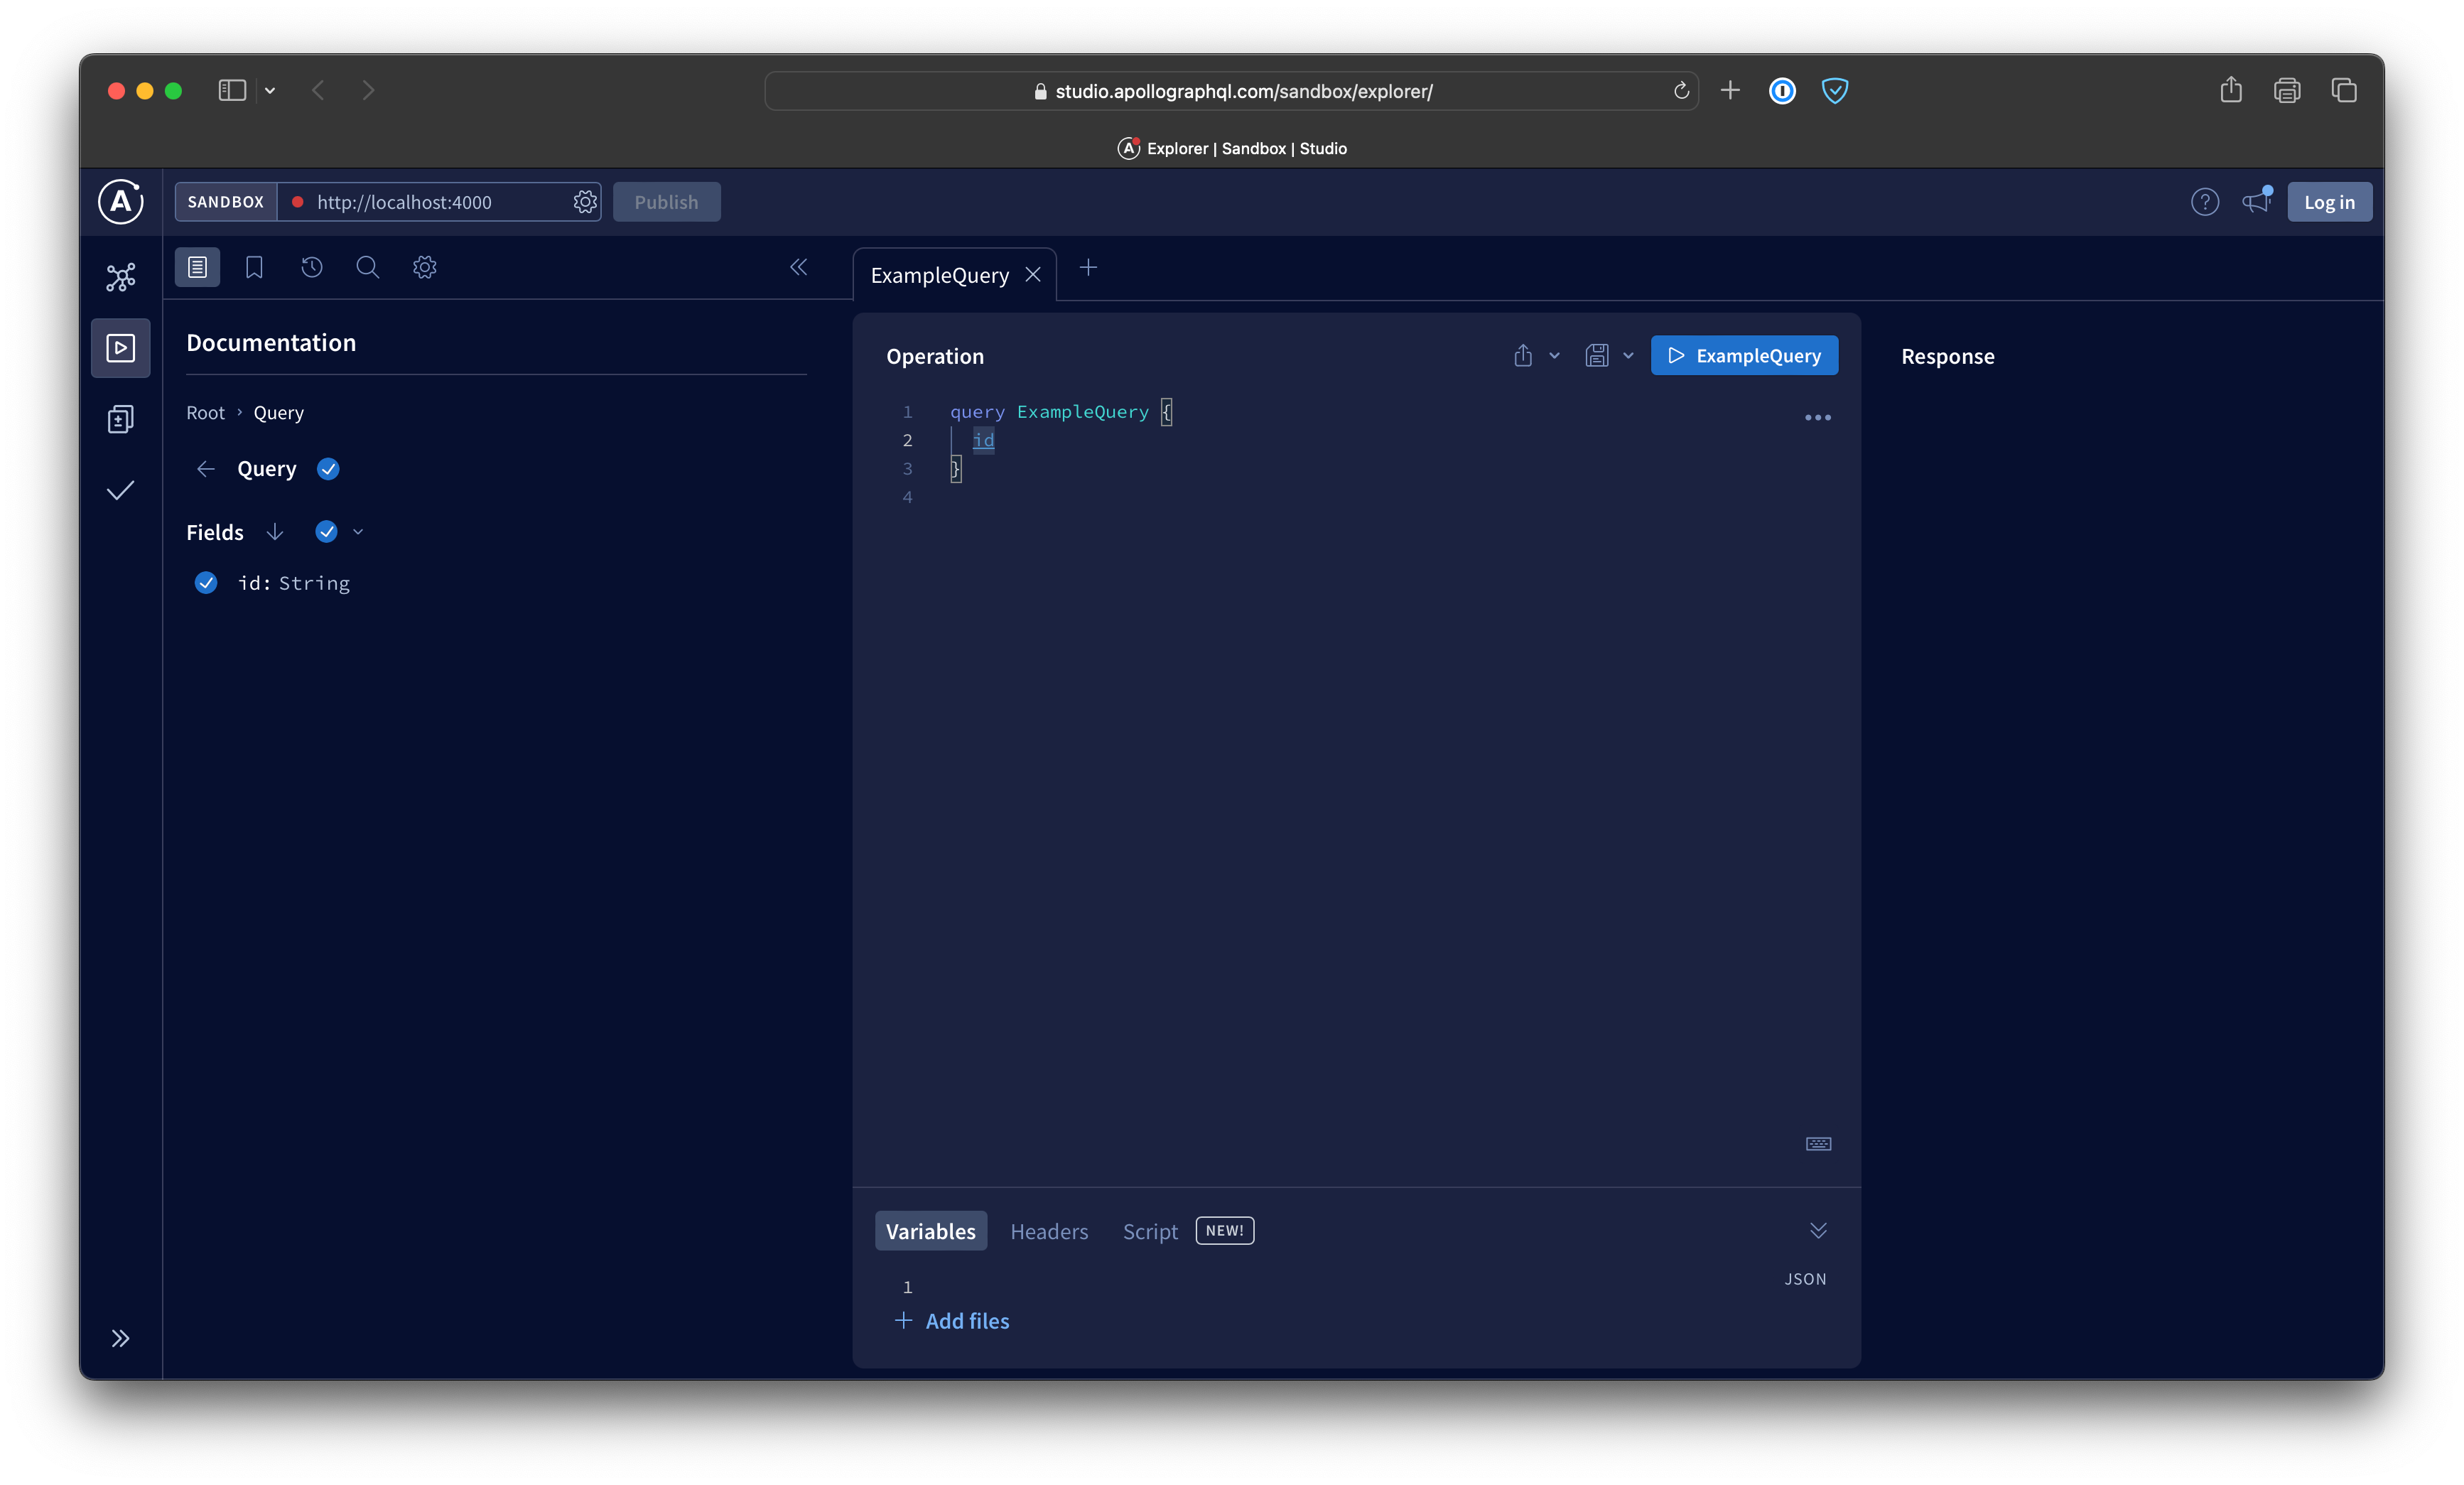This screenshot has width=2464, height=1485.
Task: Open Safari Share icon in the toolbar
Action: 2231,90
